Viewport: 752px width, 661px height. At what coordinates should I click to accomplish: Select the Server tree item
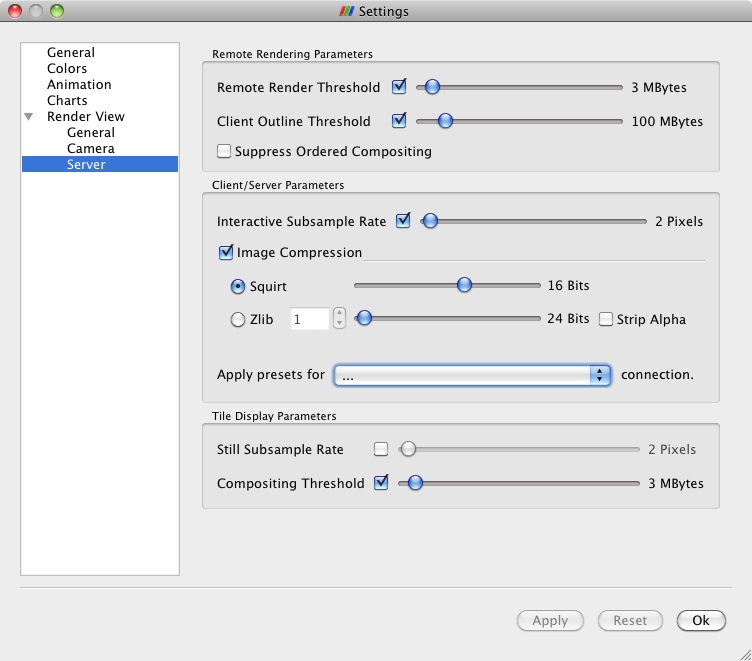(x=100, y=164)
